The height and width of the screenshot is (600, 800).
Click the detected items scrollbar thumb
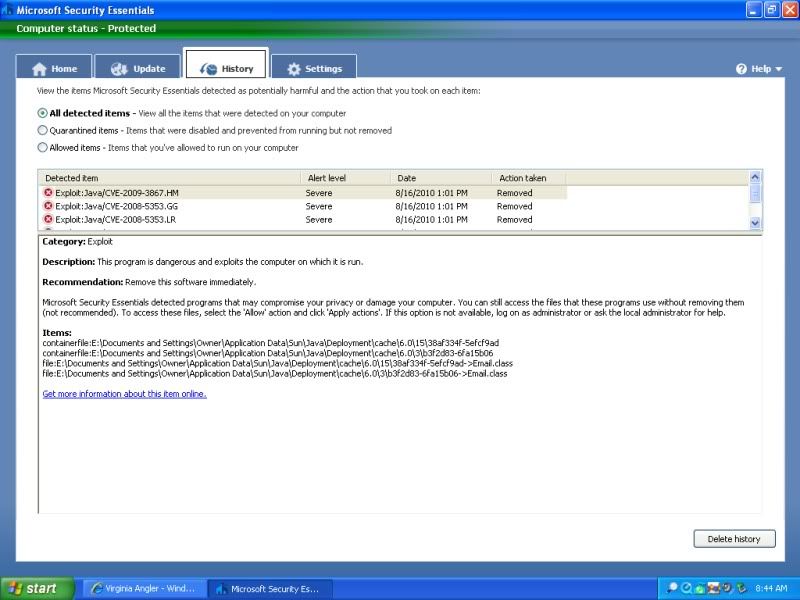(755, 193)
